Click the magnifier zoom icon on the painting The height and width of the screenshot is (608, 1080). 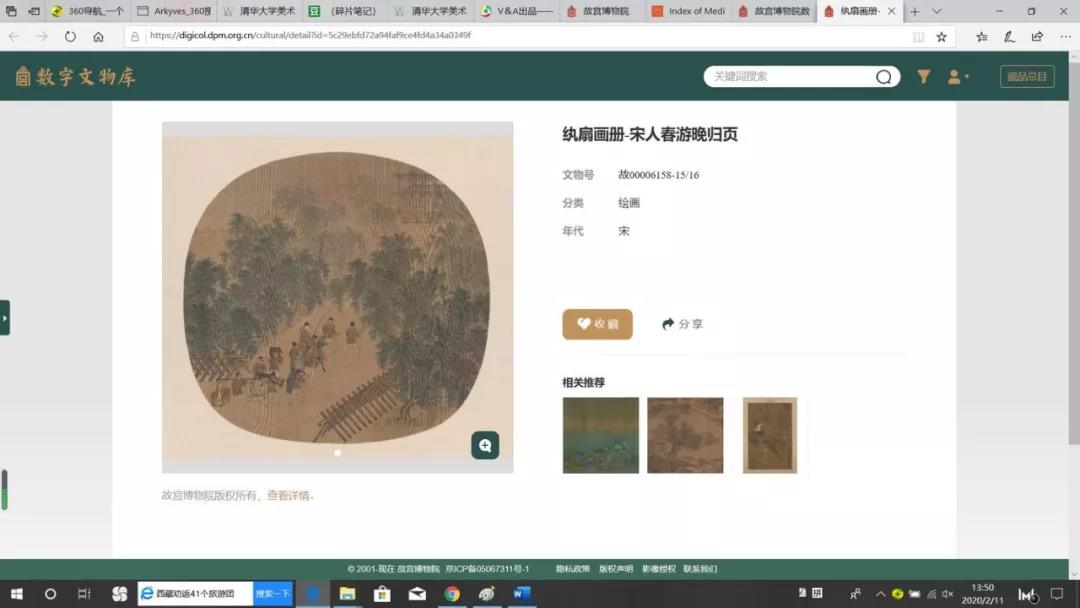pos(485,446)
